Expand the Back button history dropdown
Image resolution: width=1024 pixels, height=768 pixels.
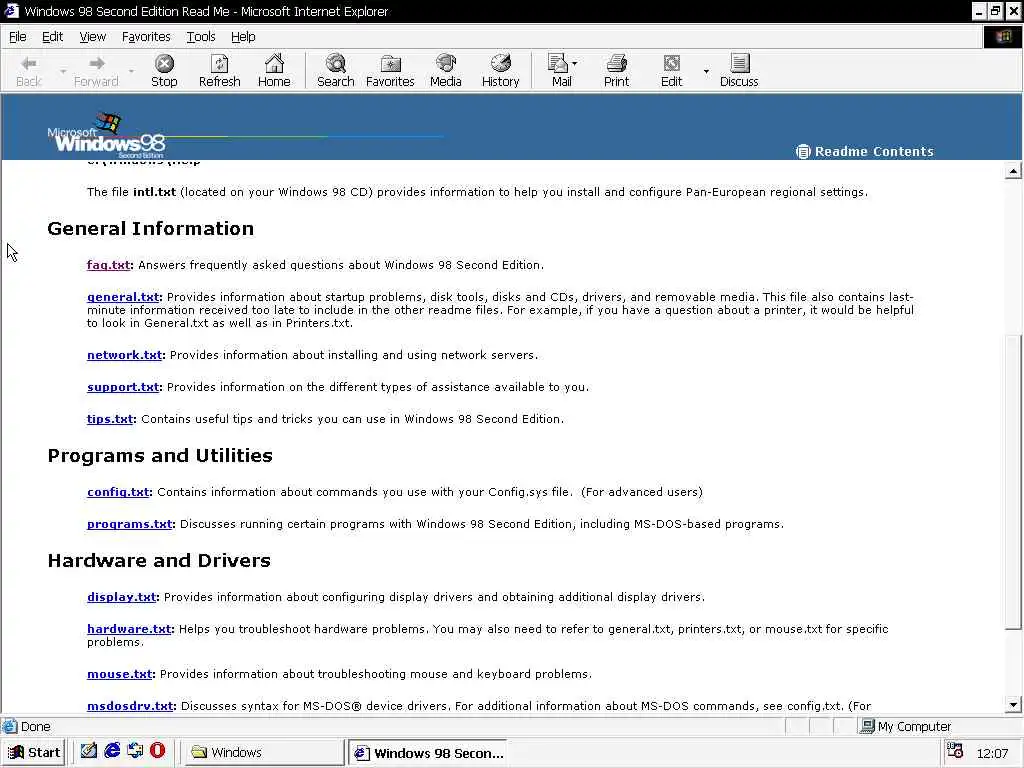coord(63,71)
